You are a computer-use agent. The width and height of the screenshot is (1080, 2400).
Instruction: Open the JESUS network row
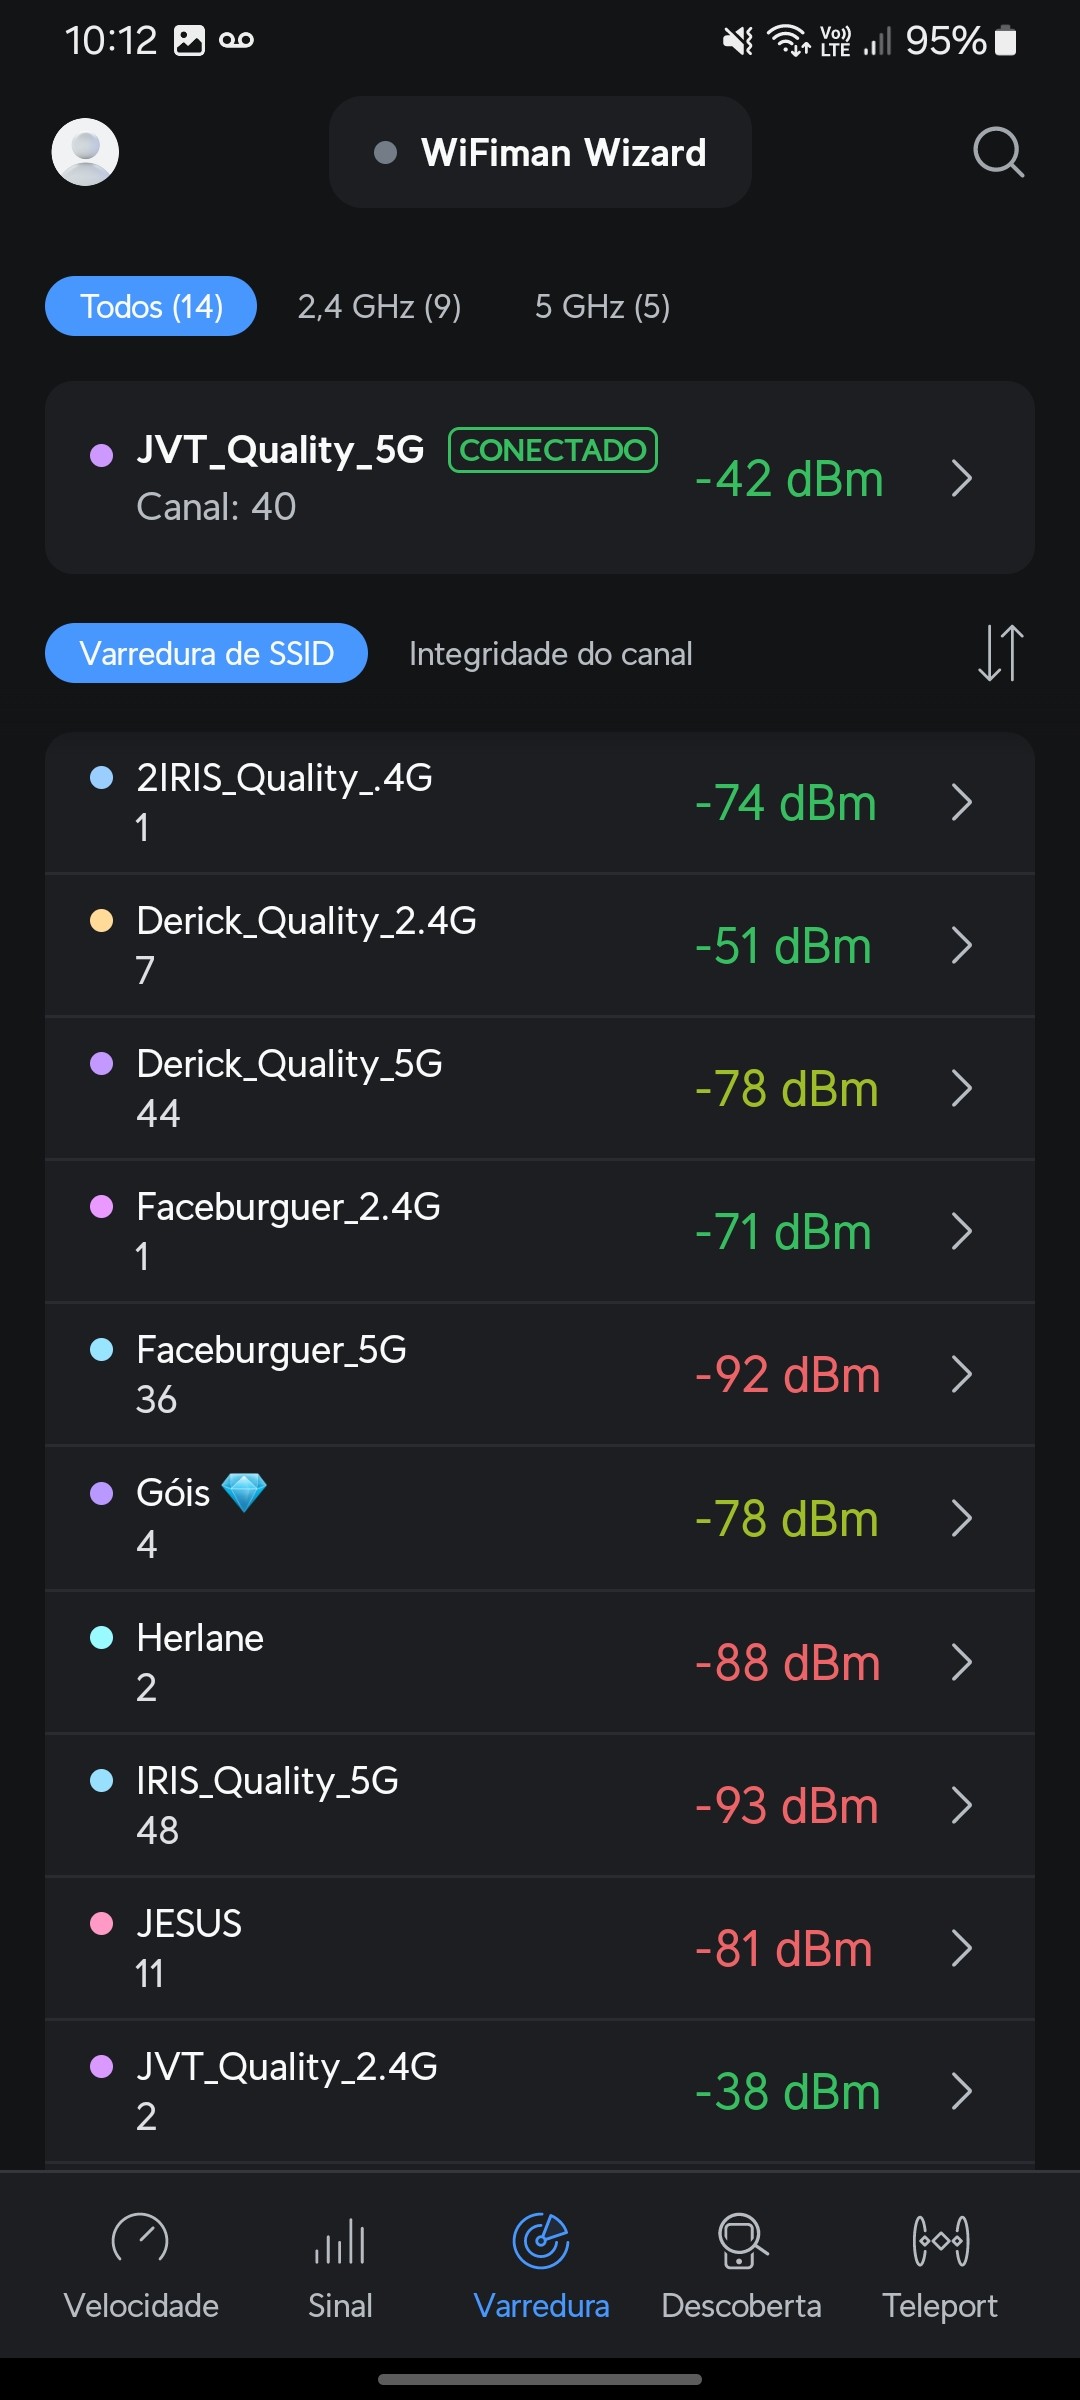(x=540, y=1948)
